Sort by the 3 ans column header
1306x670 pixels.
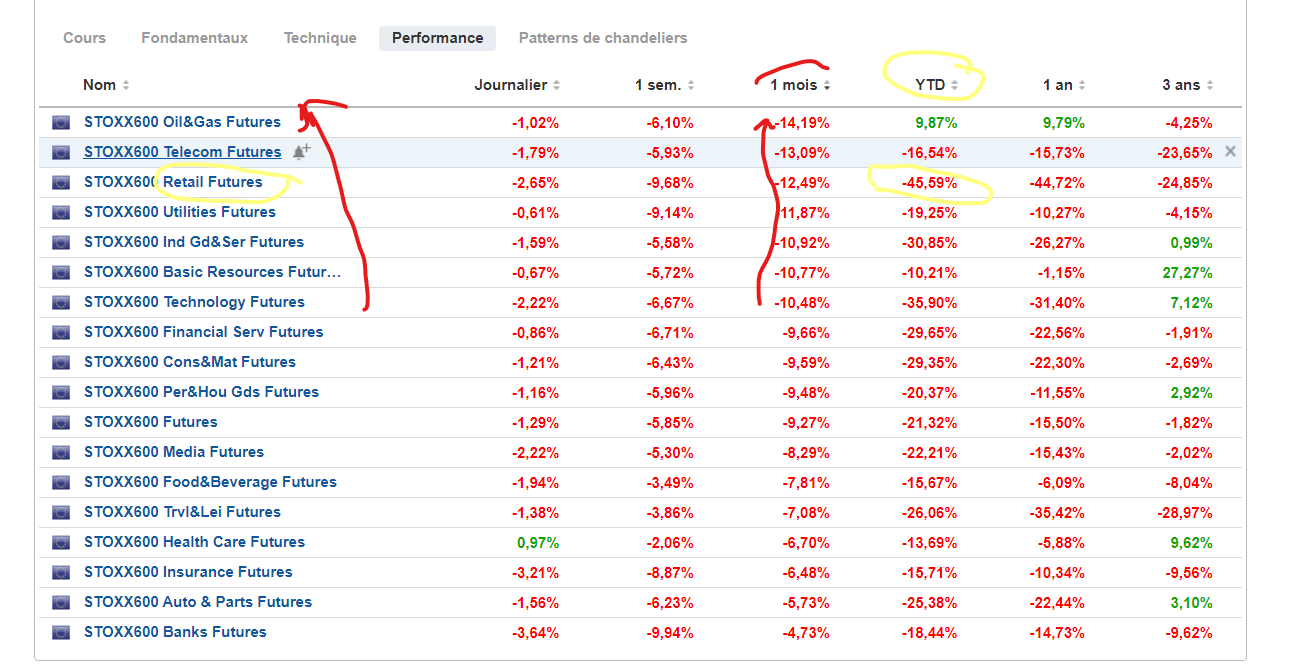(1188, 85)
